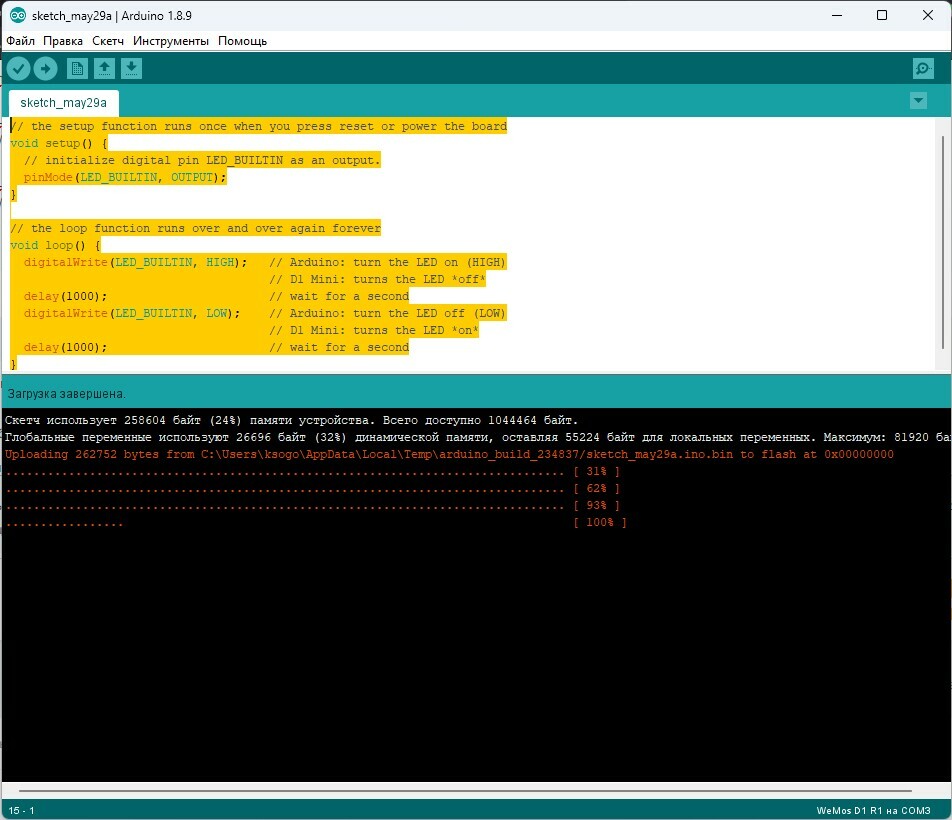
Task: Click the 'the setup function runs once' comment
Action: pos(259,126)
